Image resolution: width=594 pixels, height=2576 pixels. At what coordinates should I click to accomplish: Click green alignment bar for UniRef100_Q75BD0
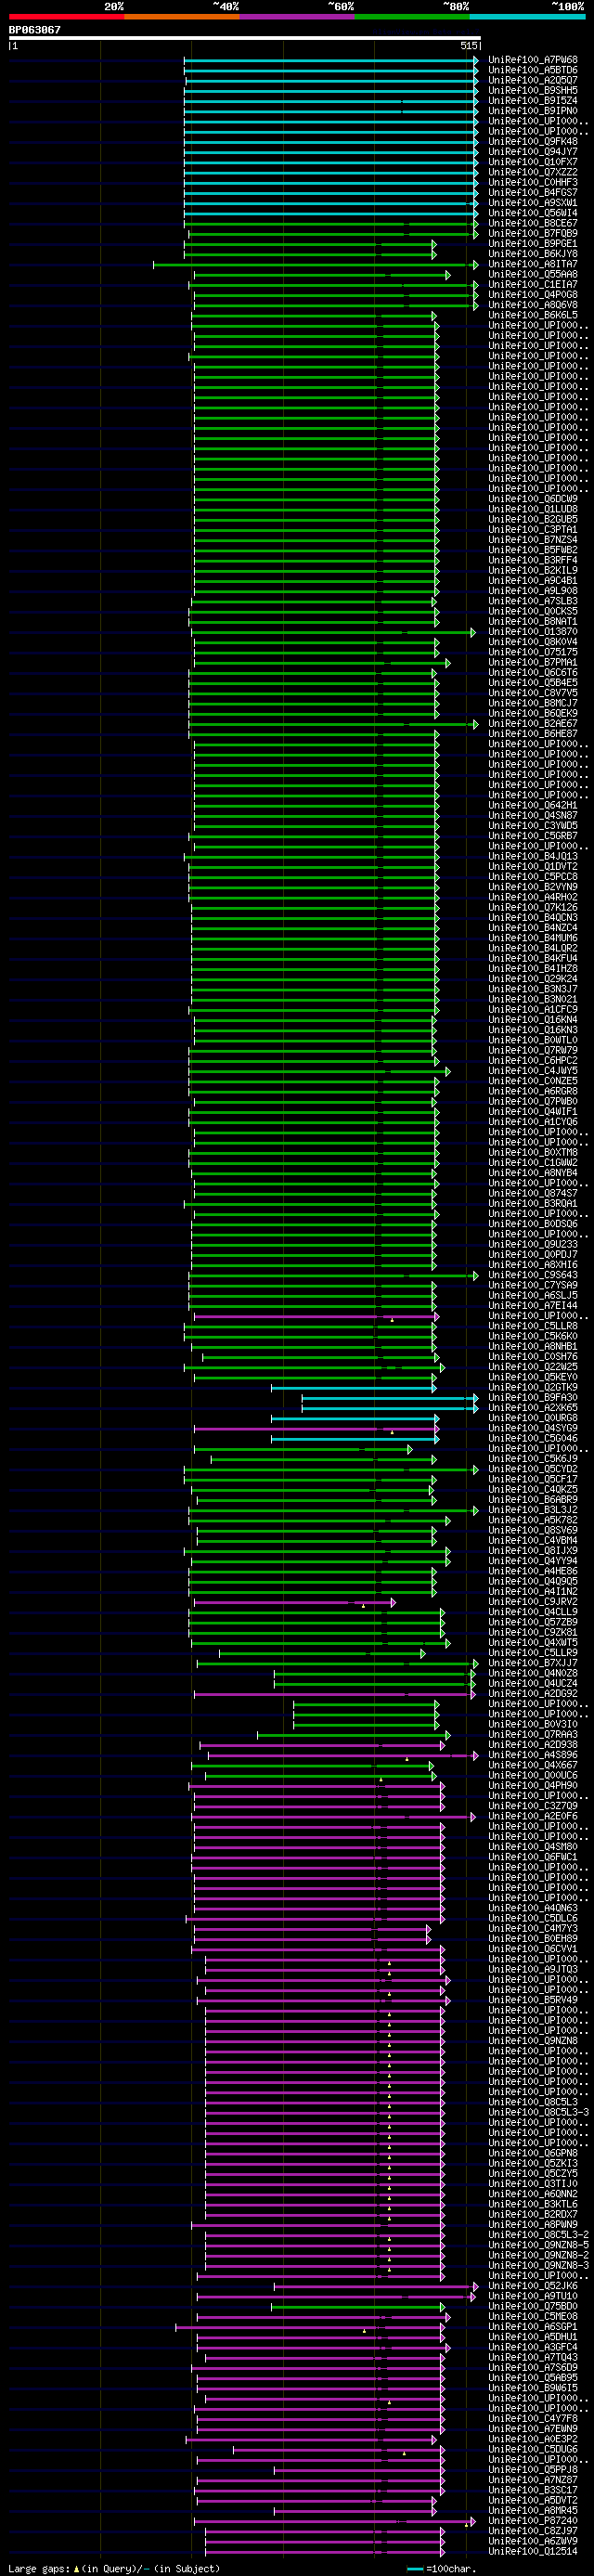pos(358,2307)
